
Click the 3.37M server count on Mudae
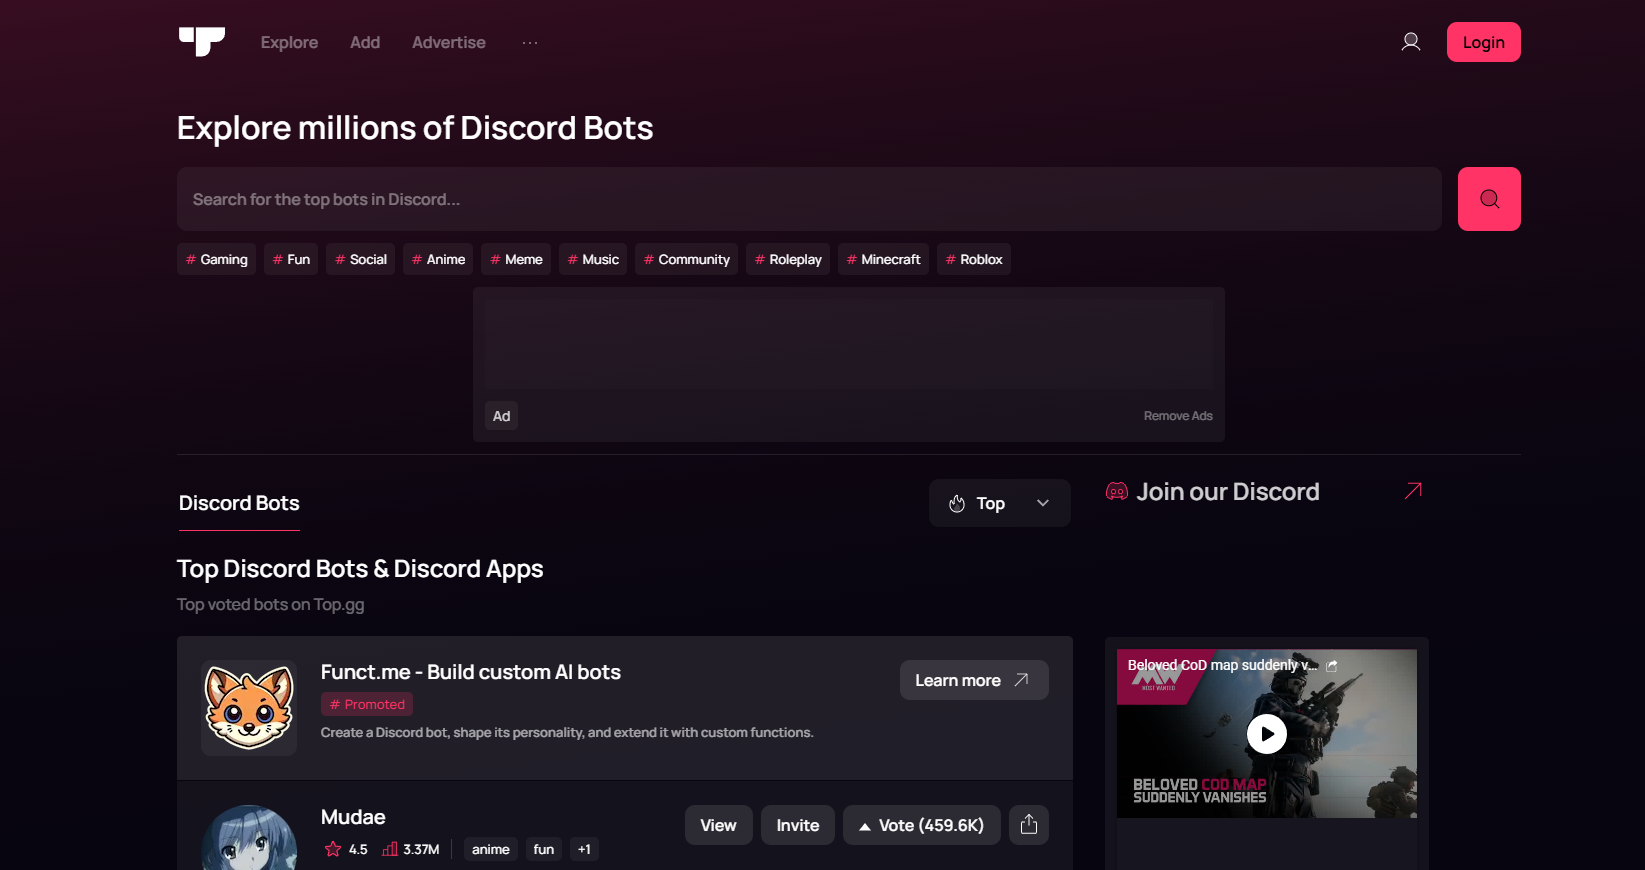411,849
